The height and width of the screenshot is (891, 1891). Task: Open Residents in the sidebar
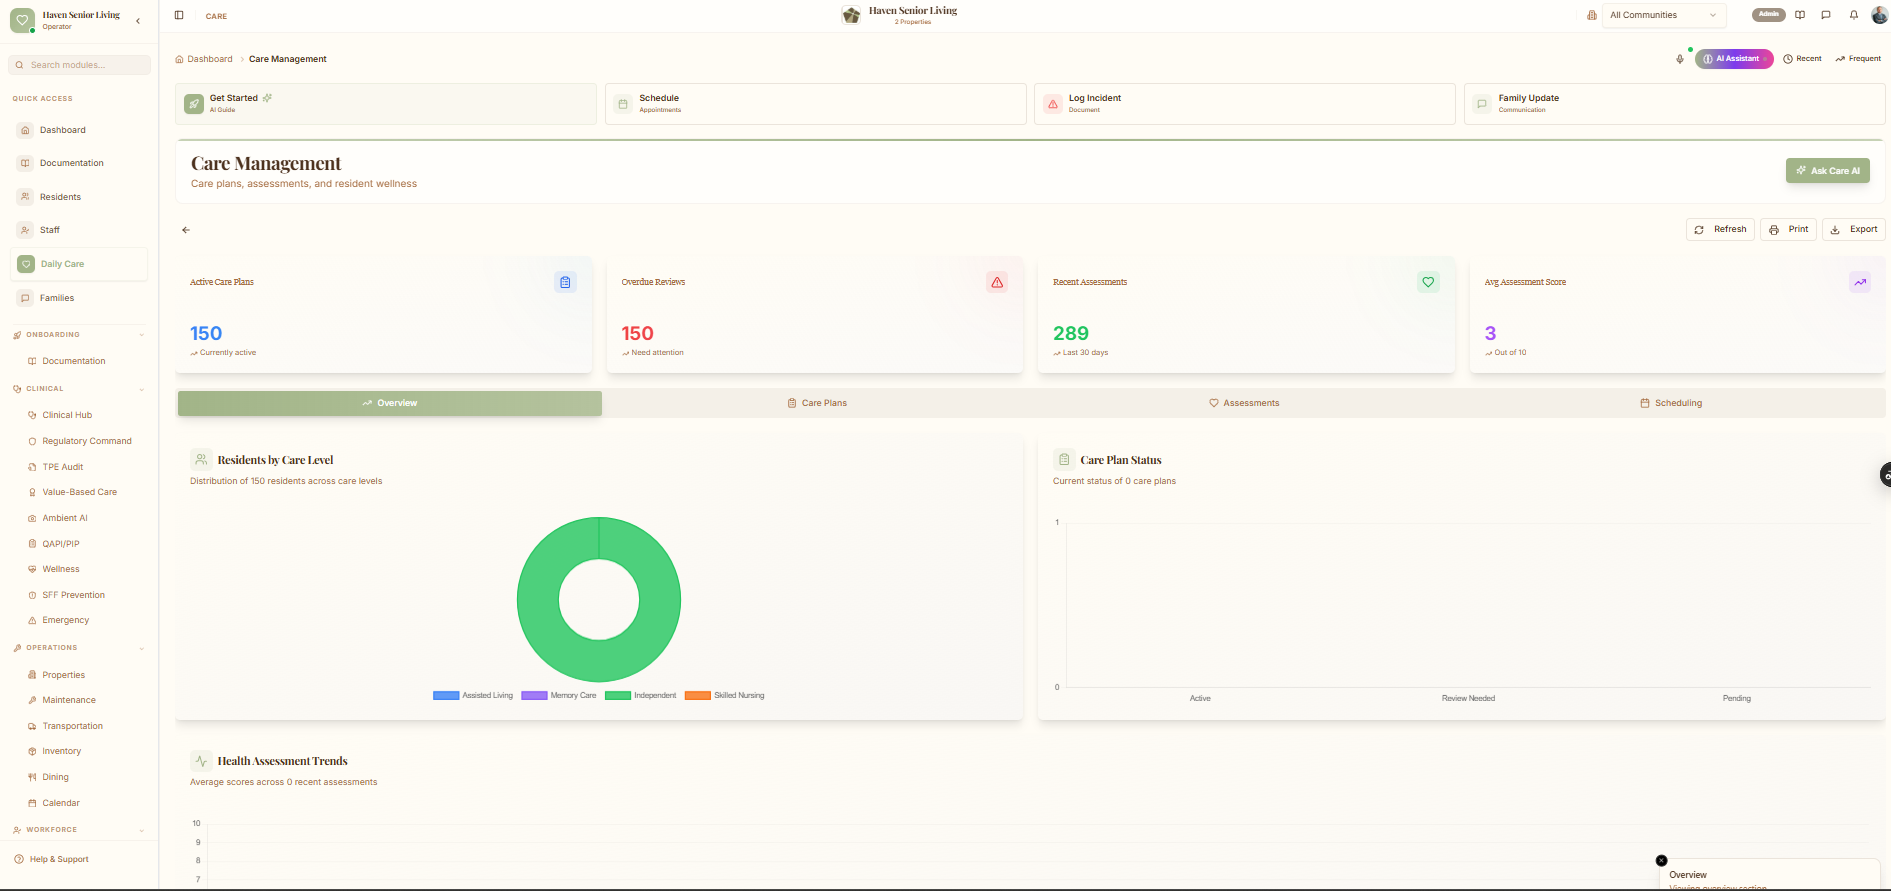point(80,197)
